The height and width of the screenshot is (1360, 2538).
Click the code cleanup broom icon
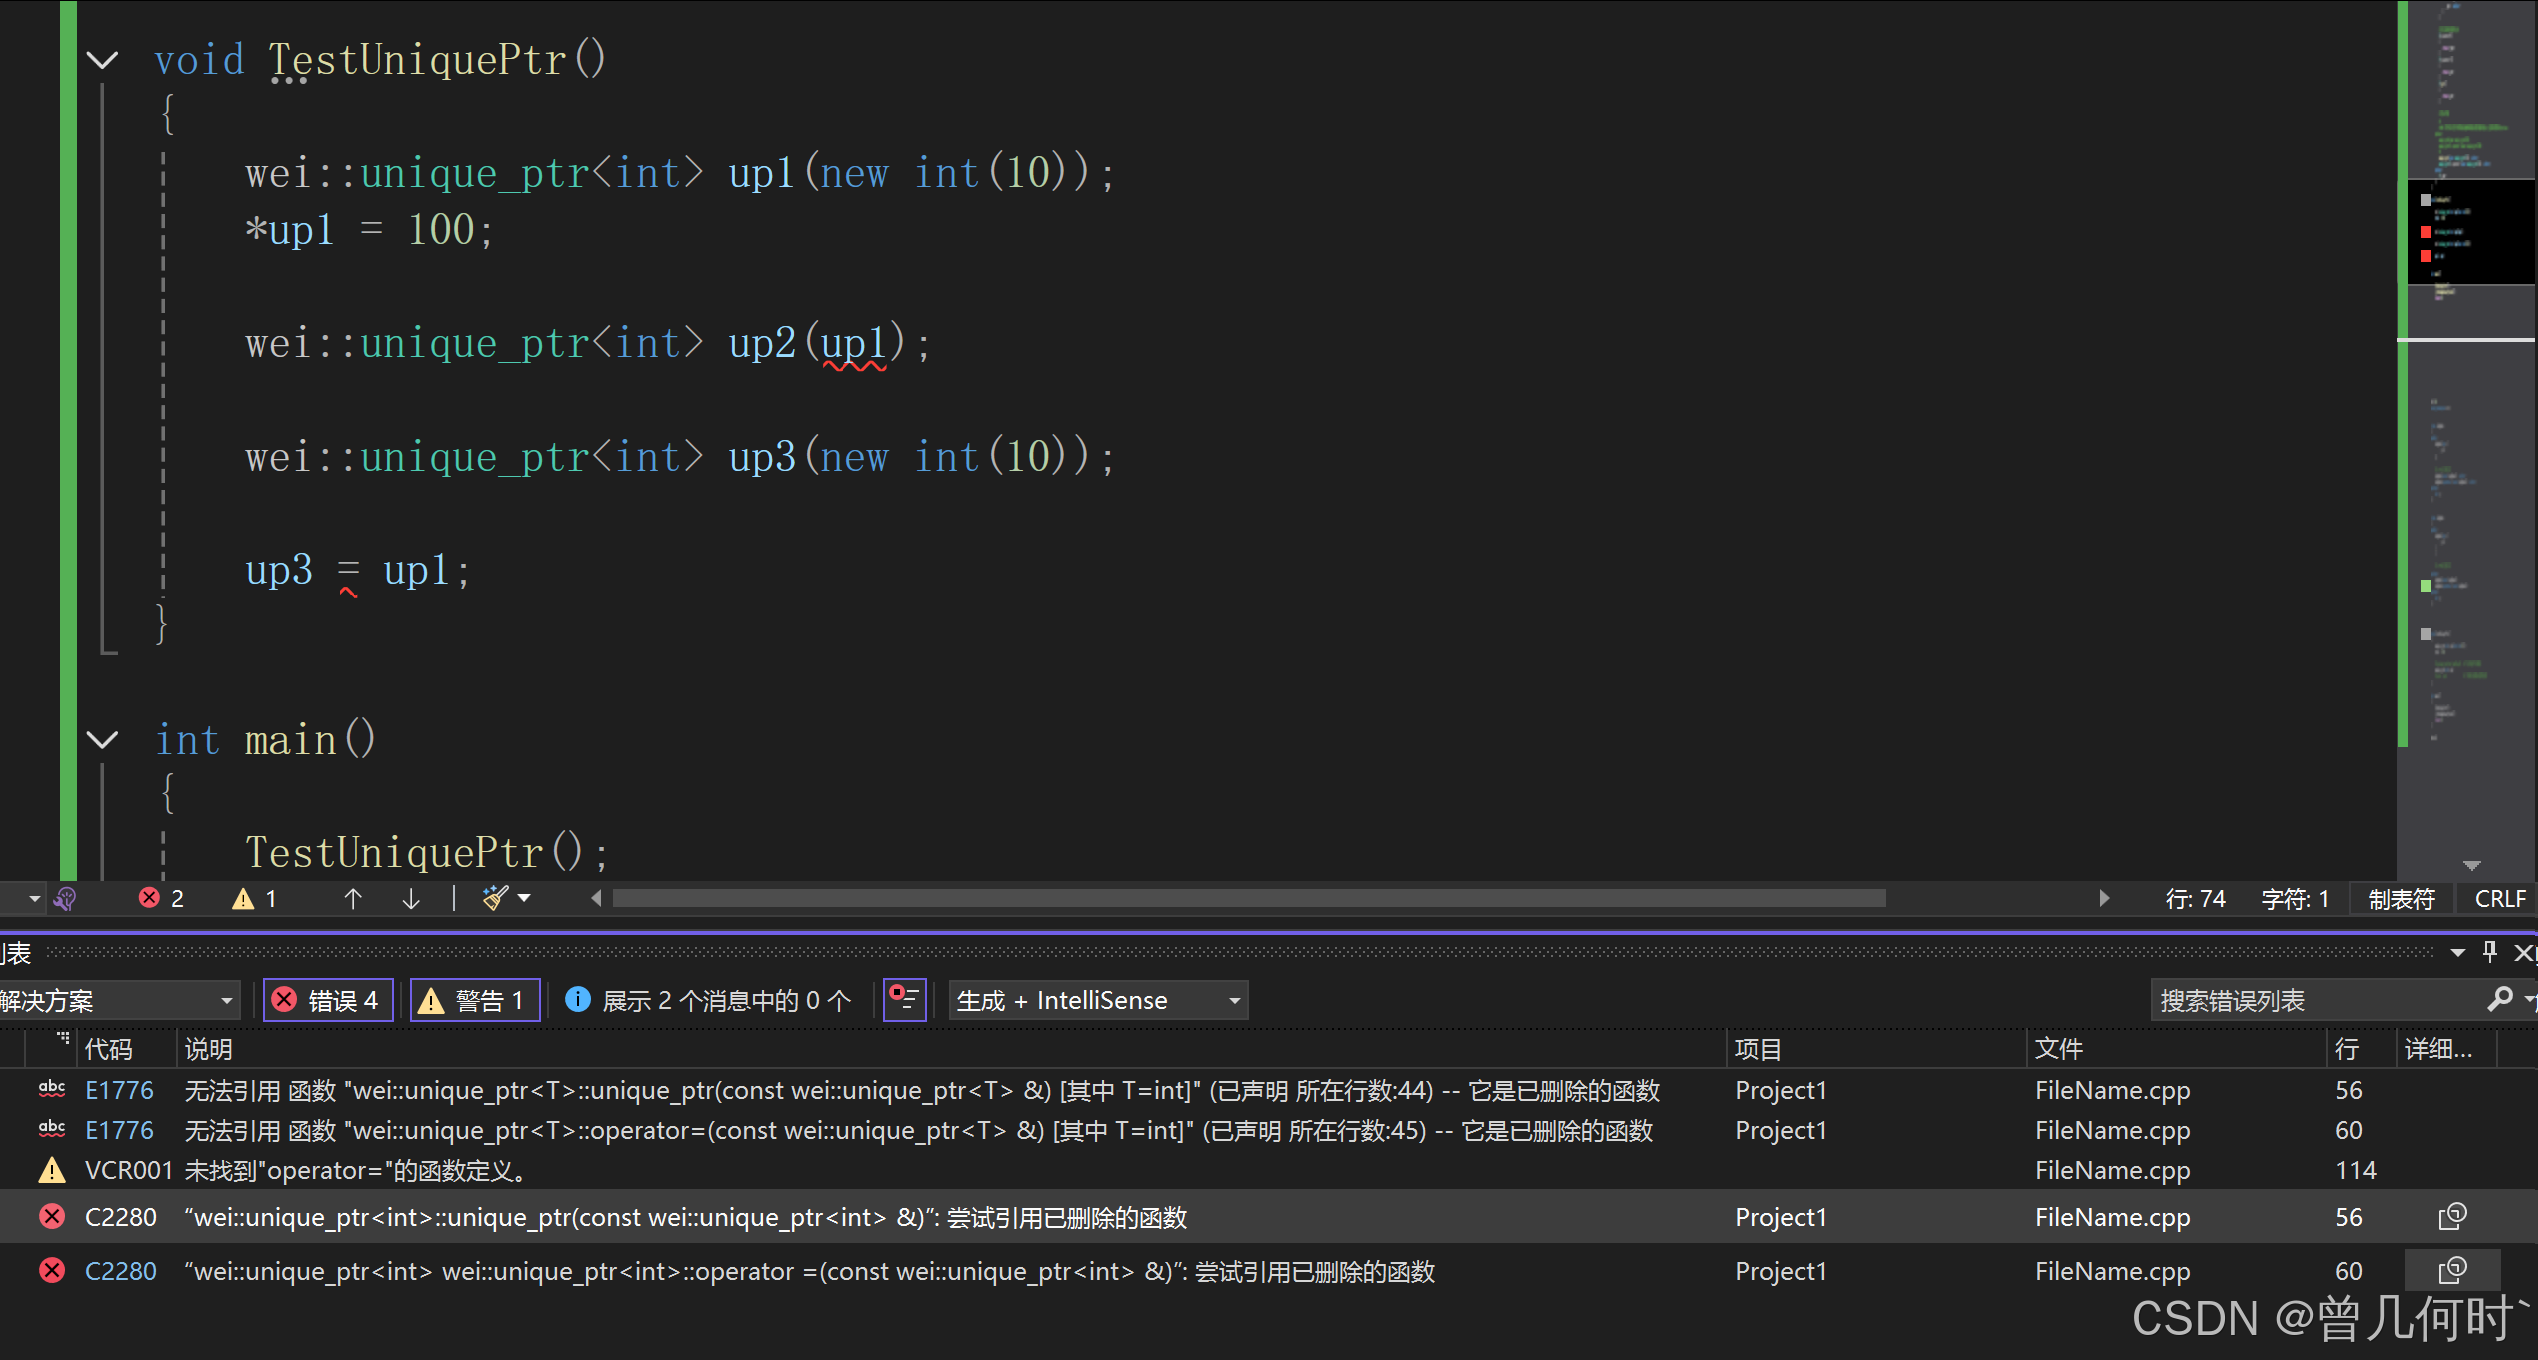point(496,898)
